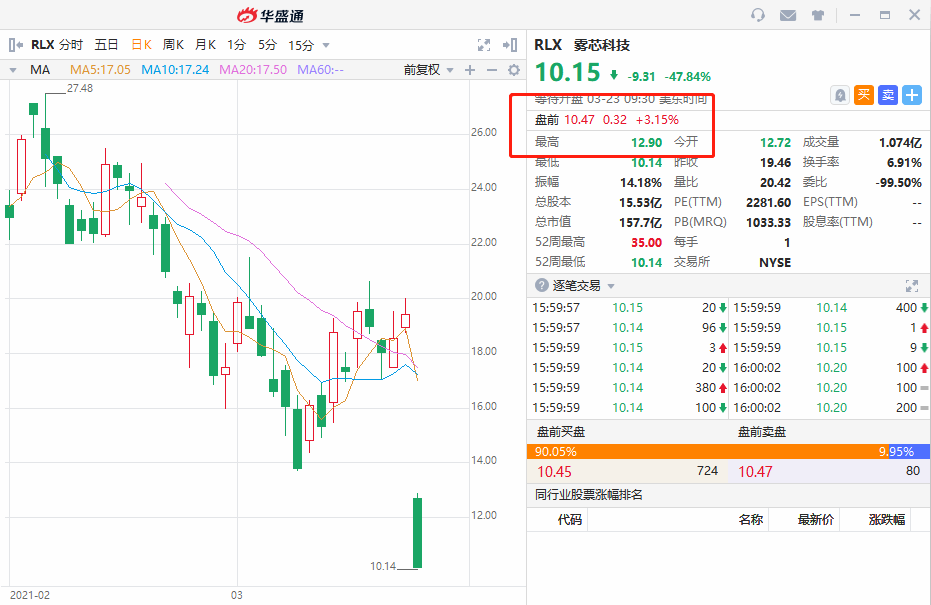Viewport: 931px width, 605px height.
Task: Zoom in chart with plus icon
Action: [x=470, y=70]
